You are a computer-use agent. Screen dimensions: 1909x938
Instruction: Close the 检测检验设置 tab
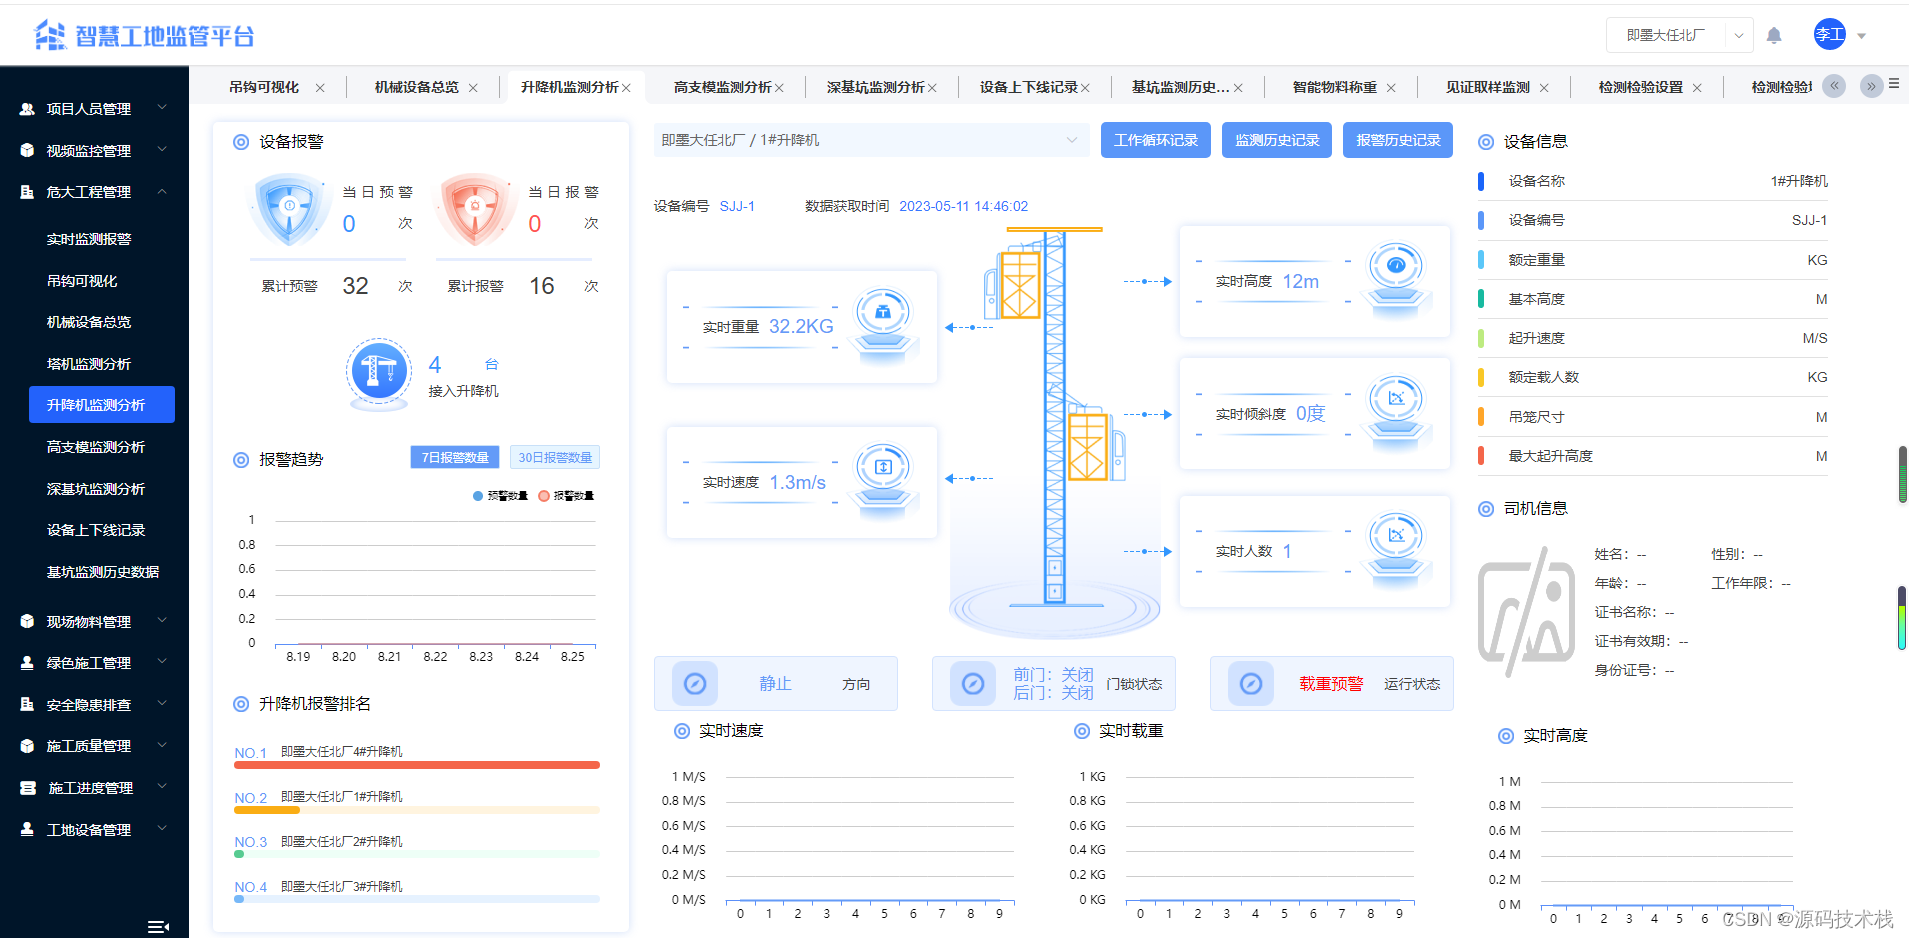[x=1697, y=88]
